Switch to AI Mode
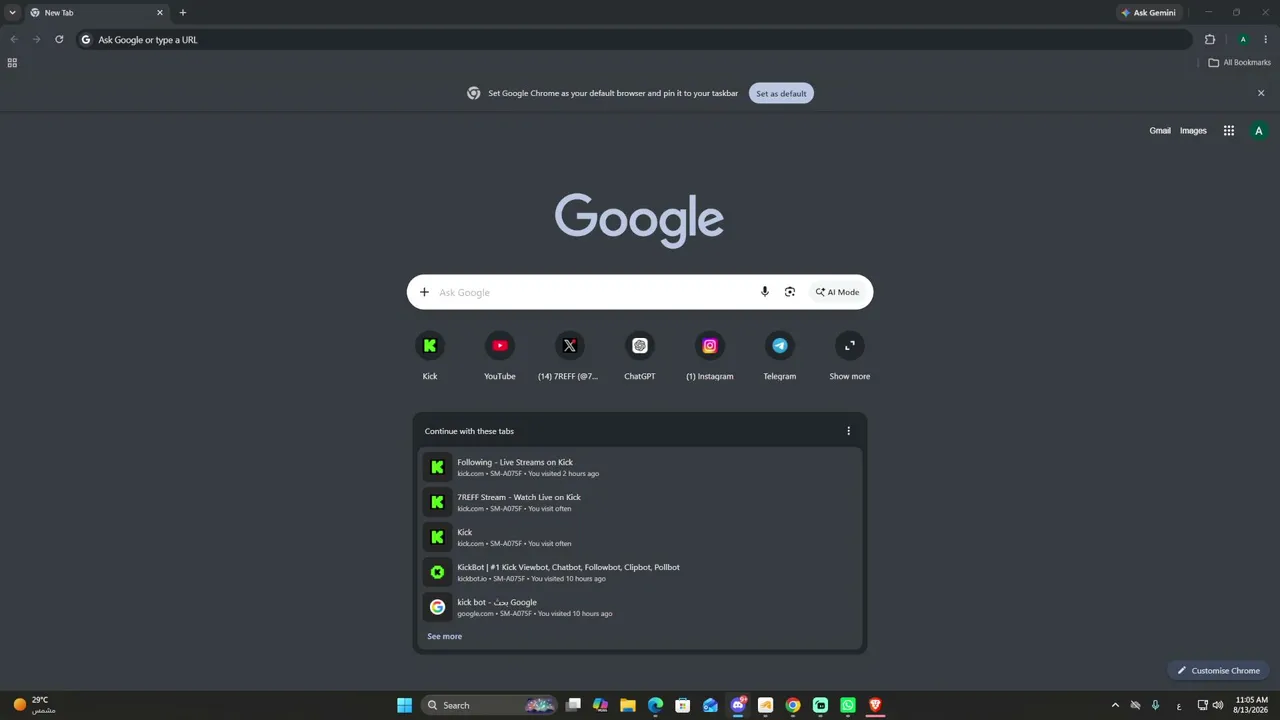 837,292
